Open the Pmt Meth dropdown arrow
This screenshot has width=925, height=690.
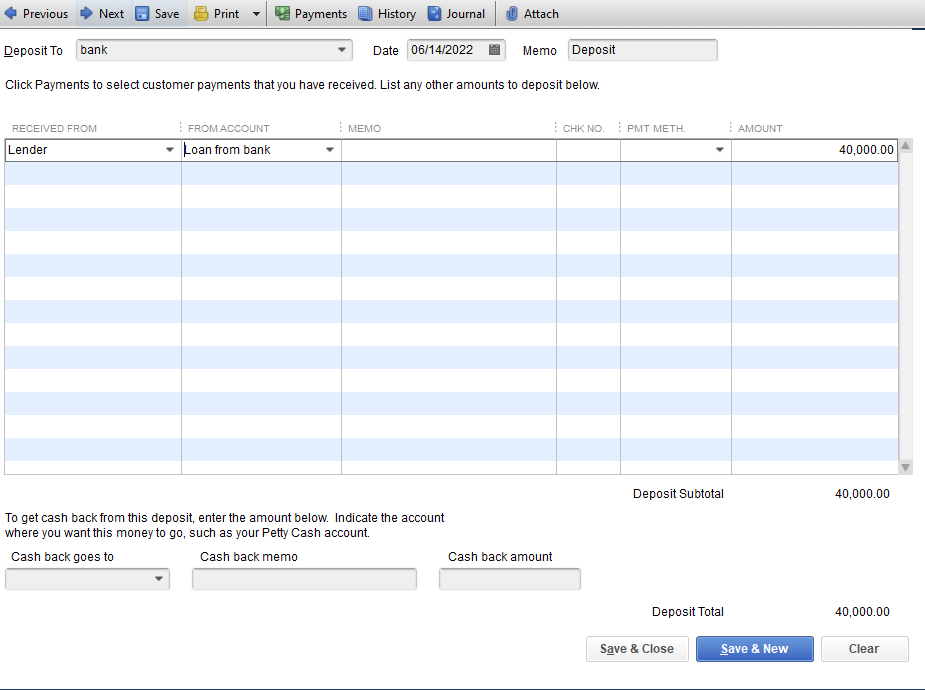tap(720, 150)
